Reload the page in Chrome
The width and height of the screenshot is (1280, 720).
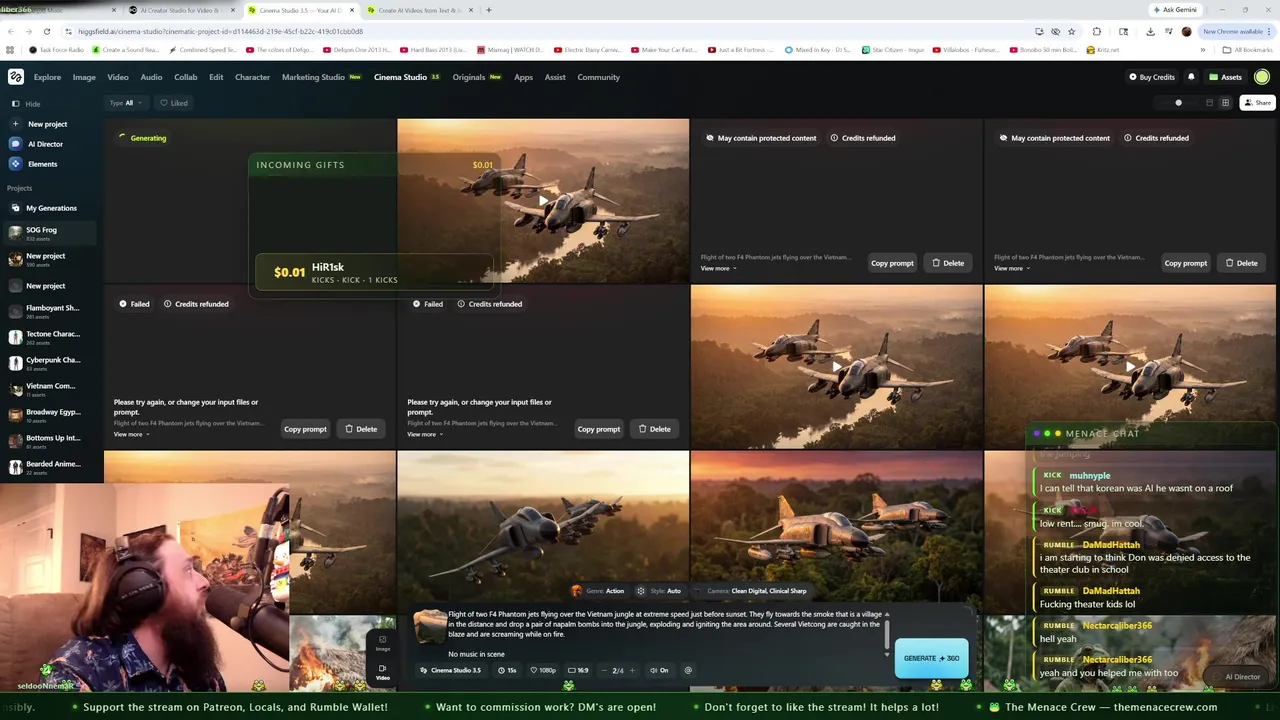pyautogui.click(x=46, y=31)
